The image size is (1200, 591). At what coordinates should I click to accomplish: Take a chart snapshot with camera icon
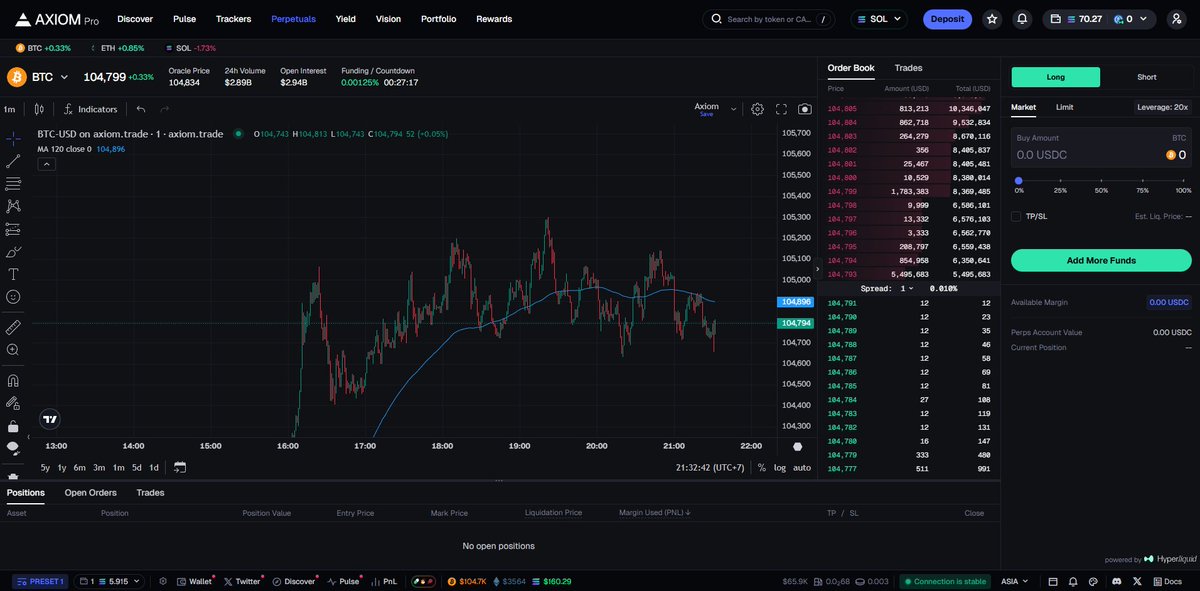coord(804,109)
